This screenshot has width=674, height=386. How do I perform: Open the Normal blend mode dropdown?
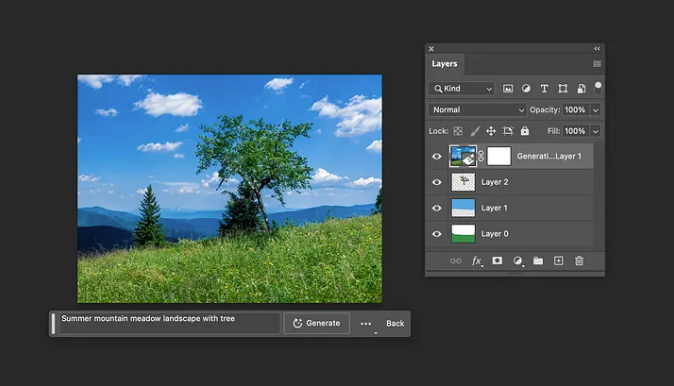(x=477, y=110)
